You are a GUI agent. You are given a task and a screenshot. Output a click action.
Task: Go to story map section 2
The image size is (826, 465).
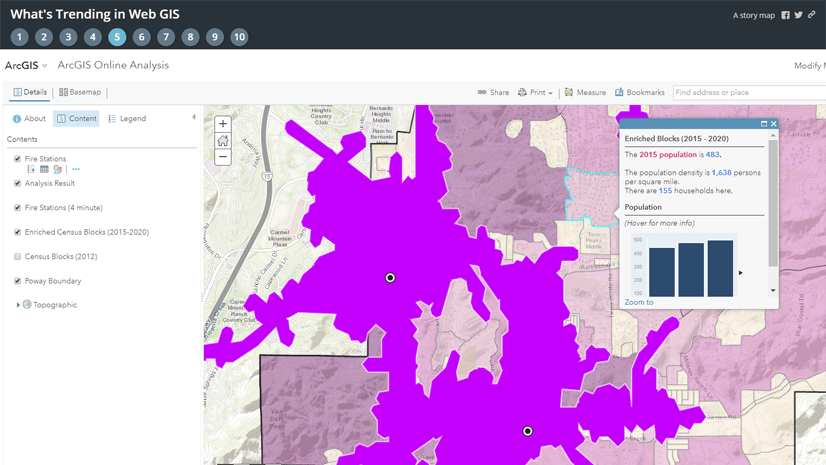click(x=44, y=37)
